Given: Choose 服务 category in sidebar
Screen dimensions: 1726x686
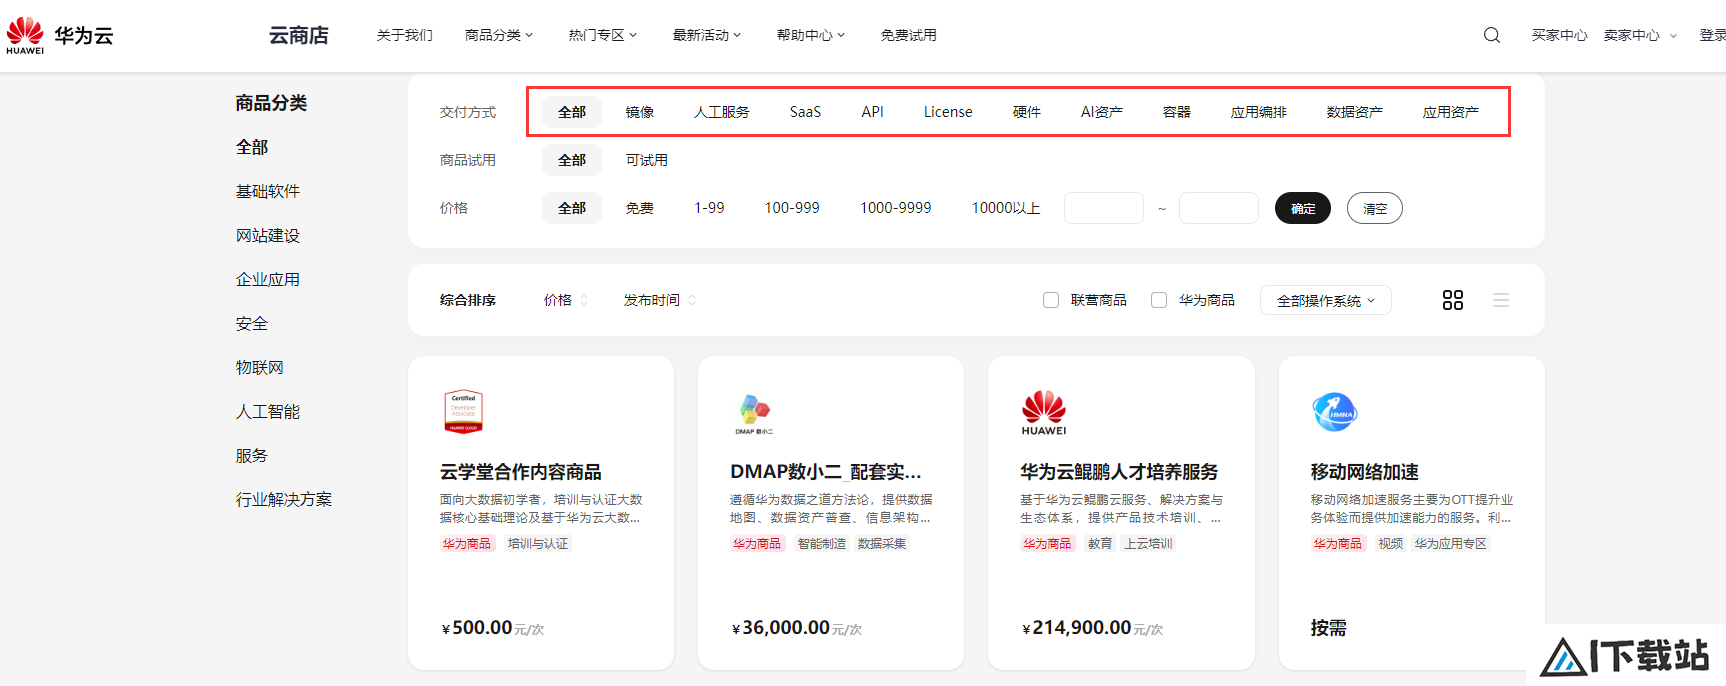Looking at the screenshot, I should pyautogui.click(x=252, y=455).
